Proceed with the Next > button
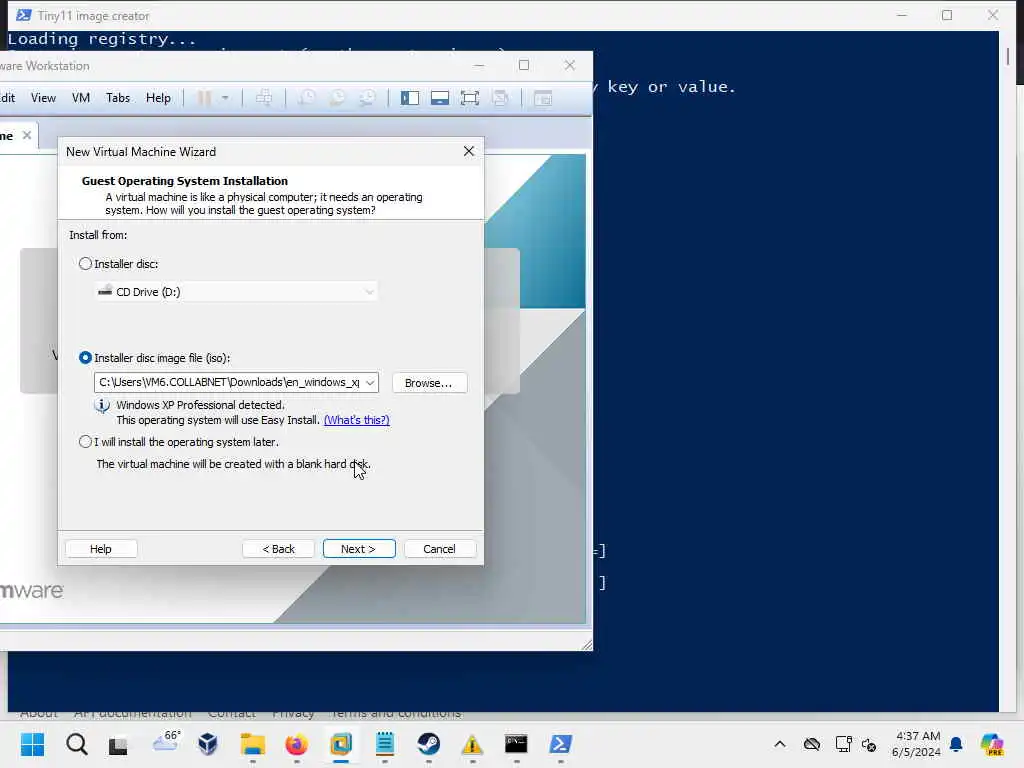Screen dimensions: 1024x768 [359, 549]
